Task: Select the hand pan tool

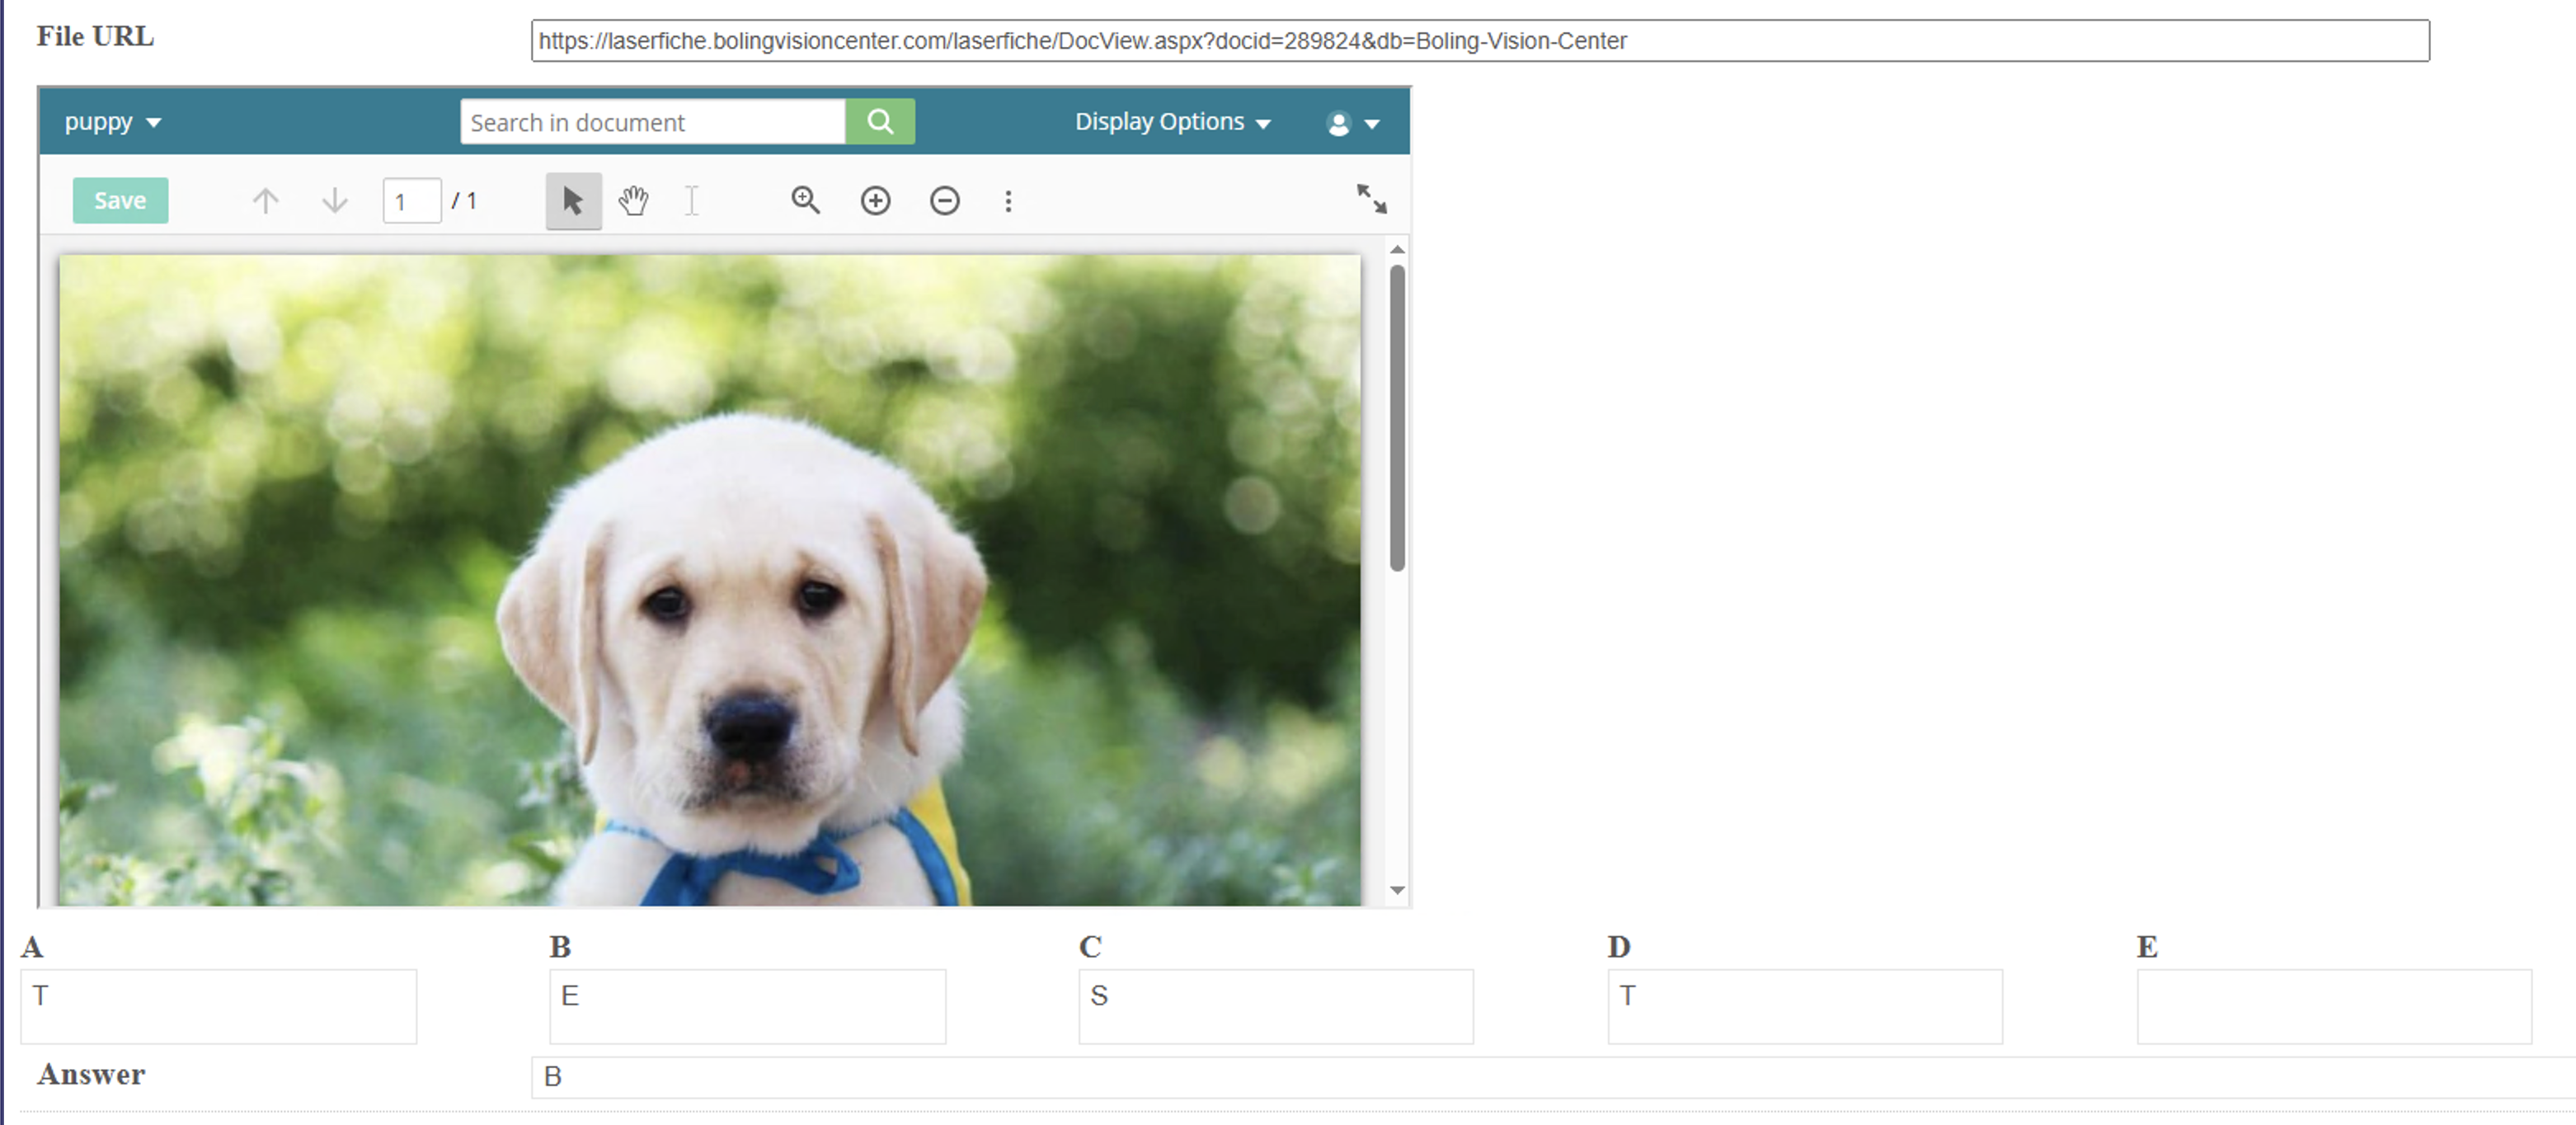Action: [633, 201]
